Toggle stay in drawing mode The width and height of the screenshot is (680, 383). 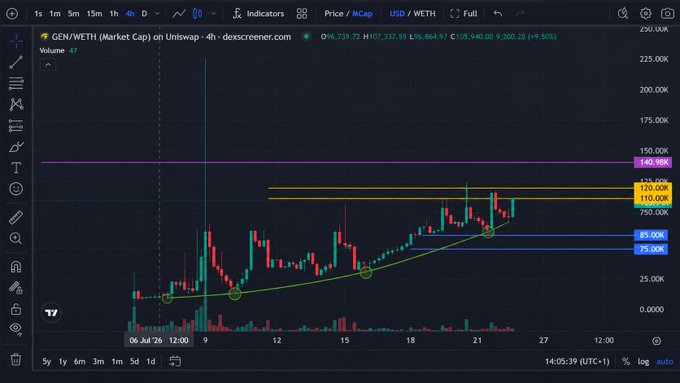coord(16,288)
